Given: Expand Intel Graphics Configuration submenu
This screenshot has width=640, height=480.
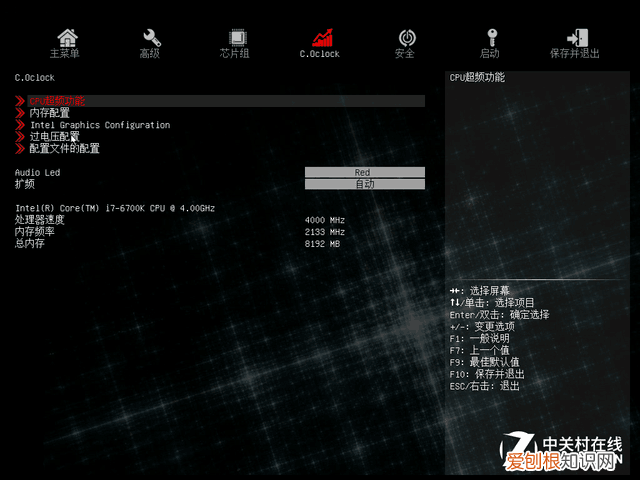Looking at the screenshot, I should pos(100,125).
